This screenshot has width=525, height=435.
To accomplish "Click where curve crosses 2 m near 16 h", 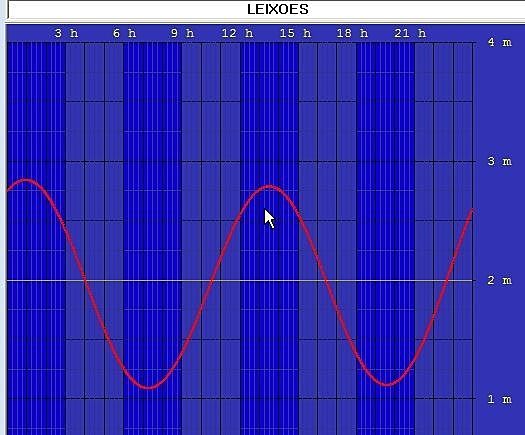I will [x=326, y=280].
